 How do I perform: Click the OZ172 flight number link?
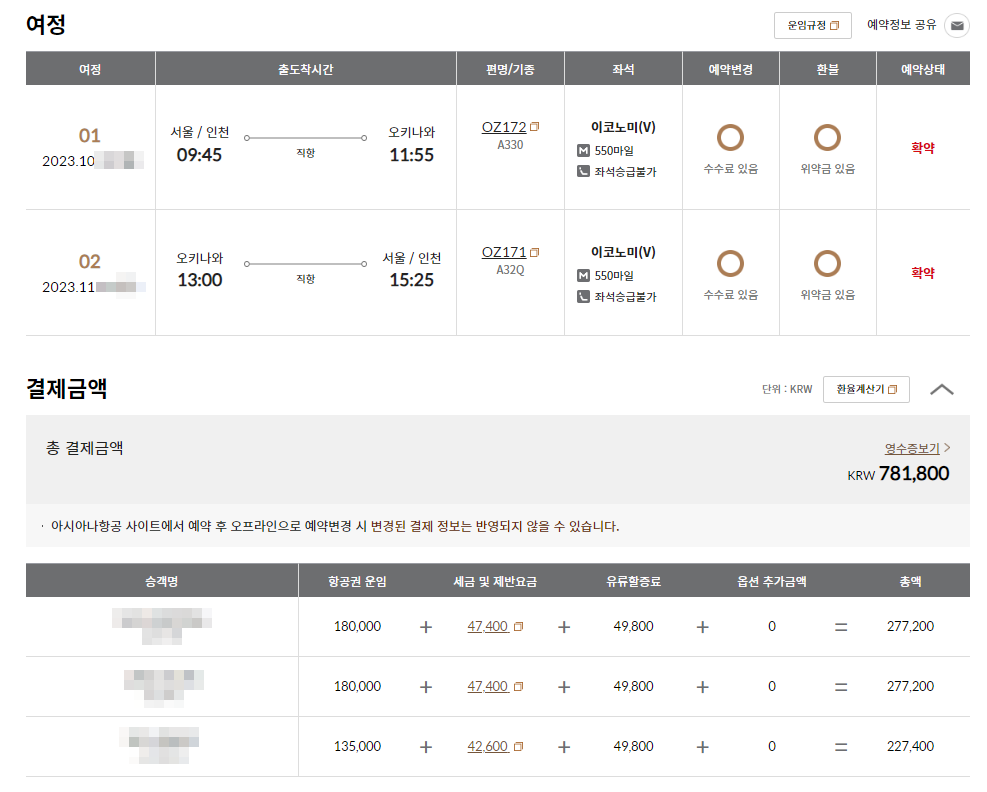tap(504, 124)
